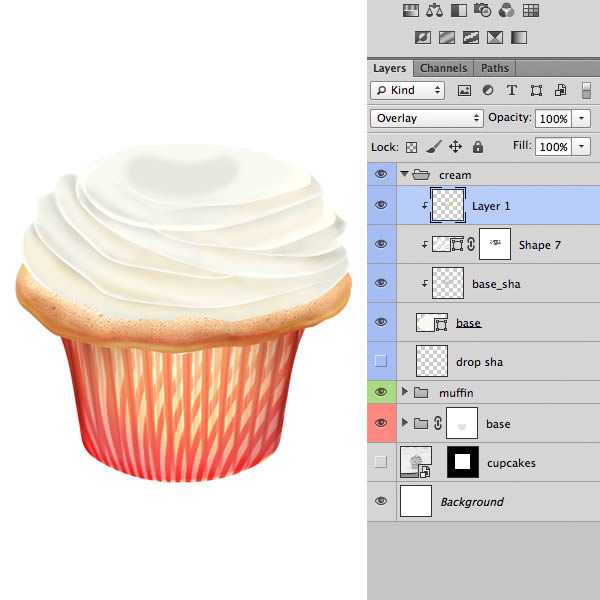Click the cupcakes layer mask thumbnail
Viewport: 600px width, 600px height.
click(462, 463)
